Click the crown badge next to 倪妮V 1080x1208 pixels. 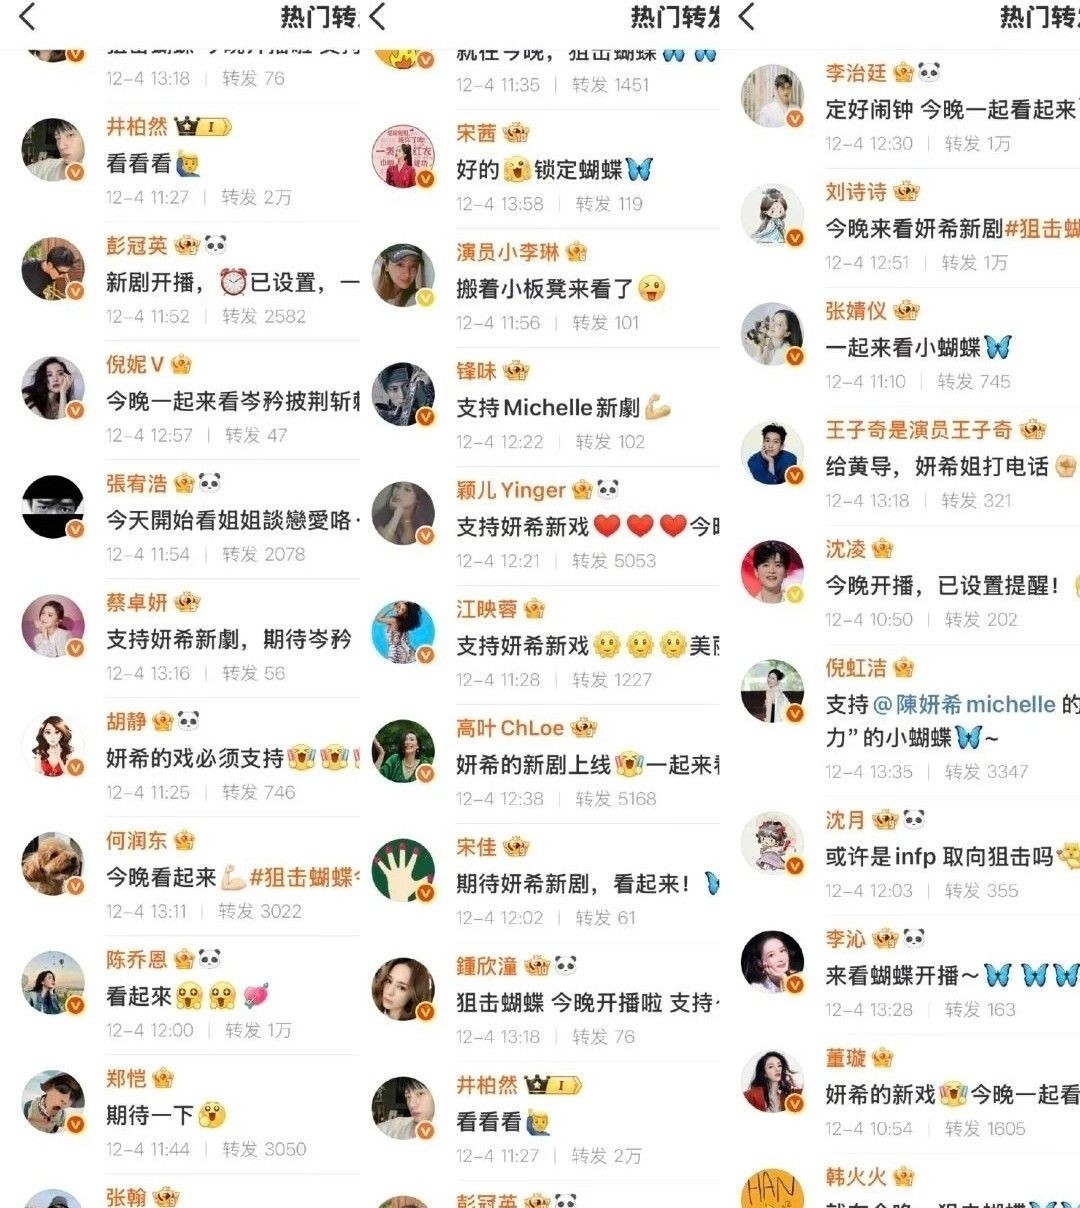coord(181,365)
